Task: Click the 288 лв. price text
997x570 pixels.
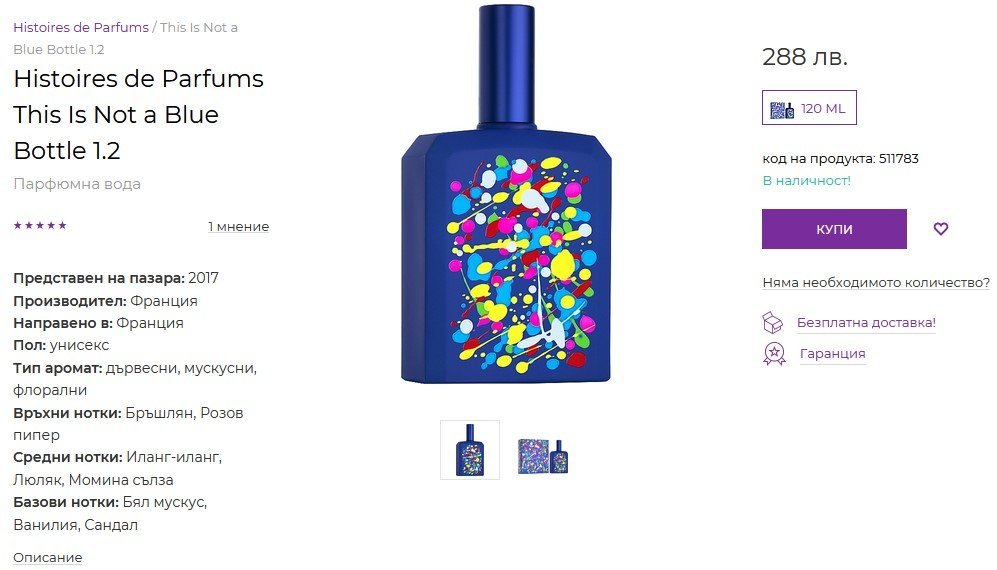Action: [x=805, y=57]
